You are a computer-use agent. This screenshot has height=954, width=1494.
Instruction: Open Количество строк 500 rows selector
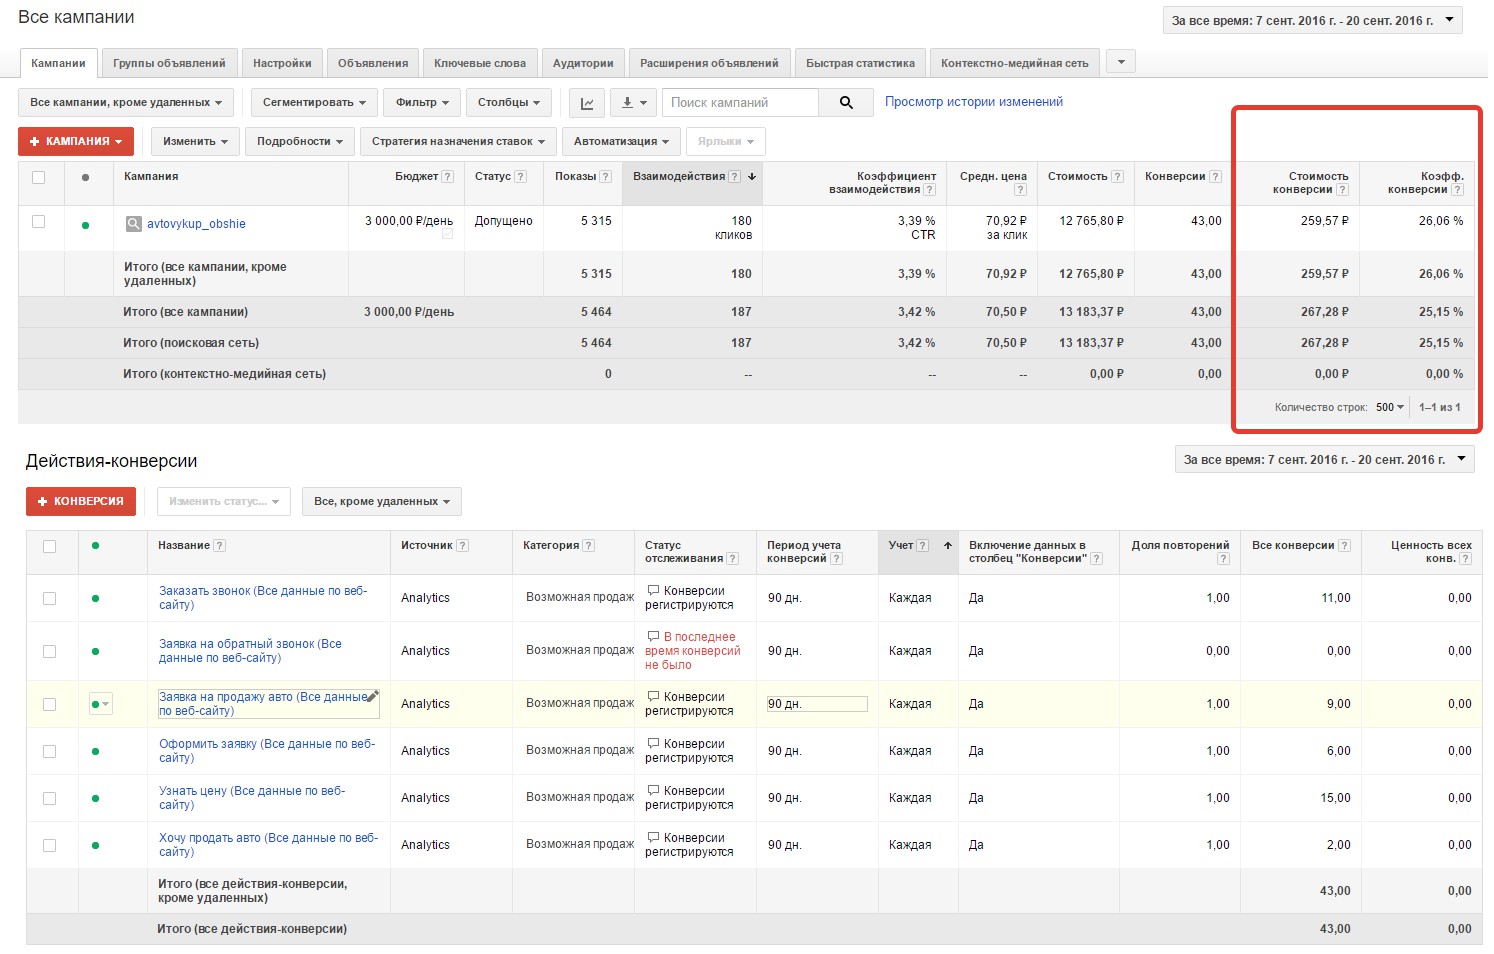tap(1389, 407)
